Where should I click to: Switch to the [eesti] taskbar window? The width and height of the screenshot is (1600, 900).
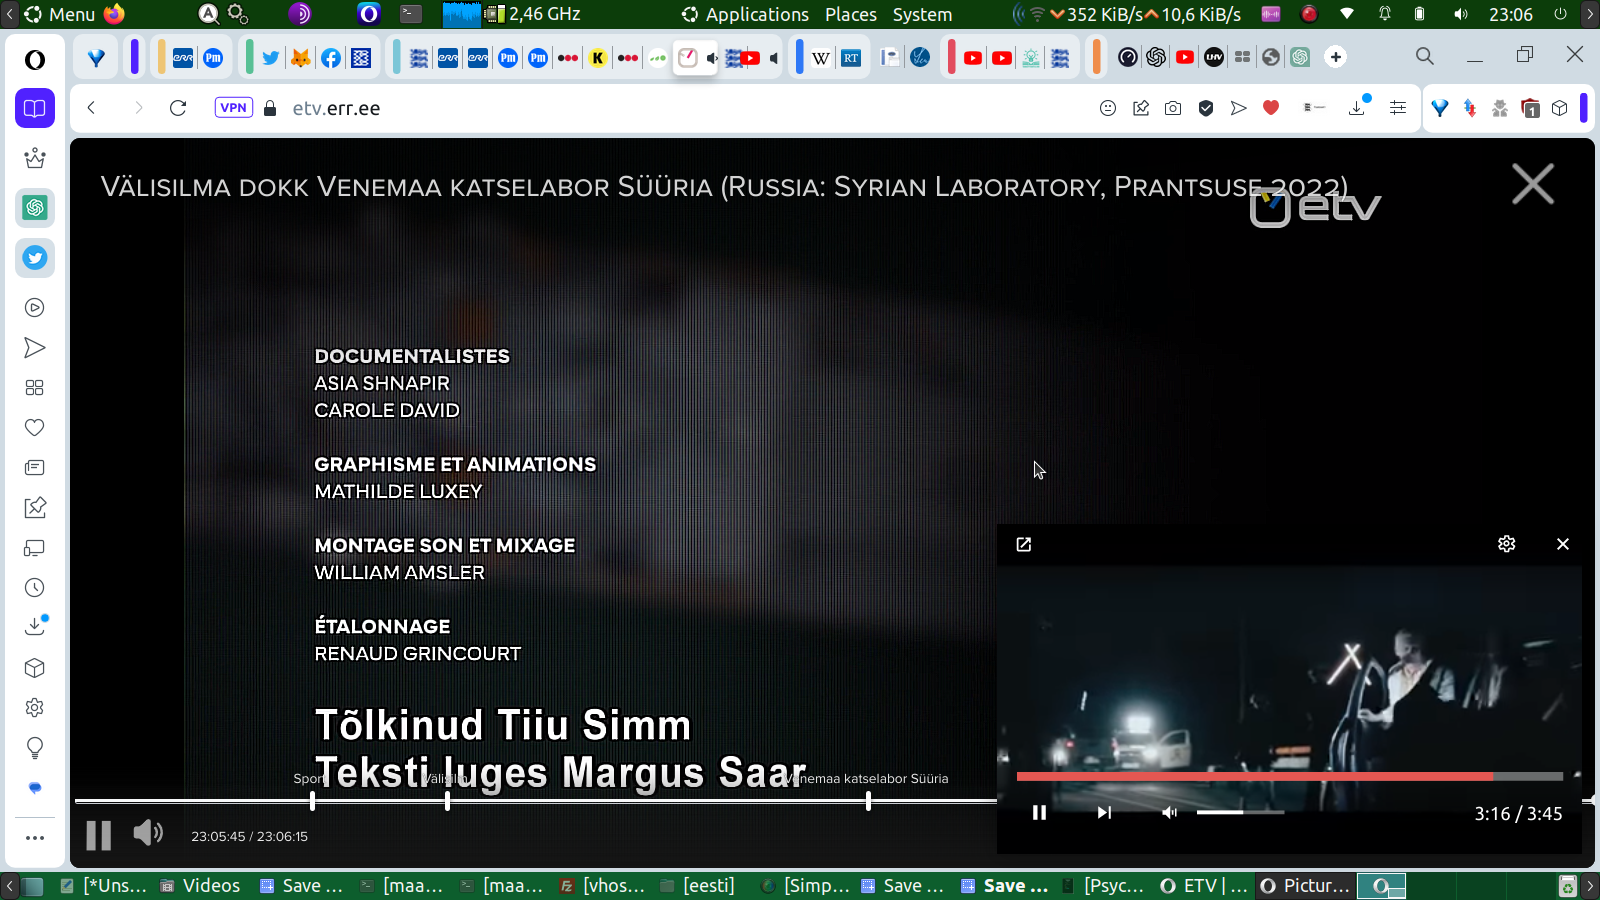point(698,886)
